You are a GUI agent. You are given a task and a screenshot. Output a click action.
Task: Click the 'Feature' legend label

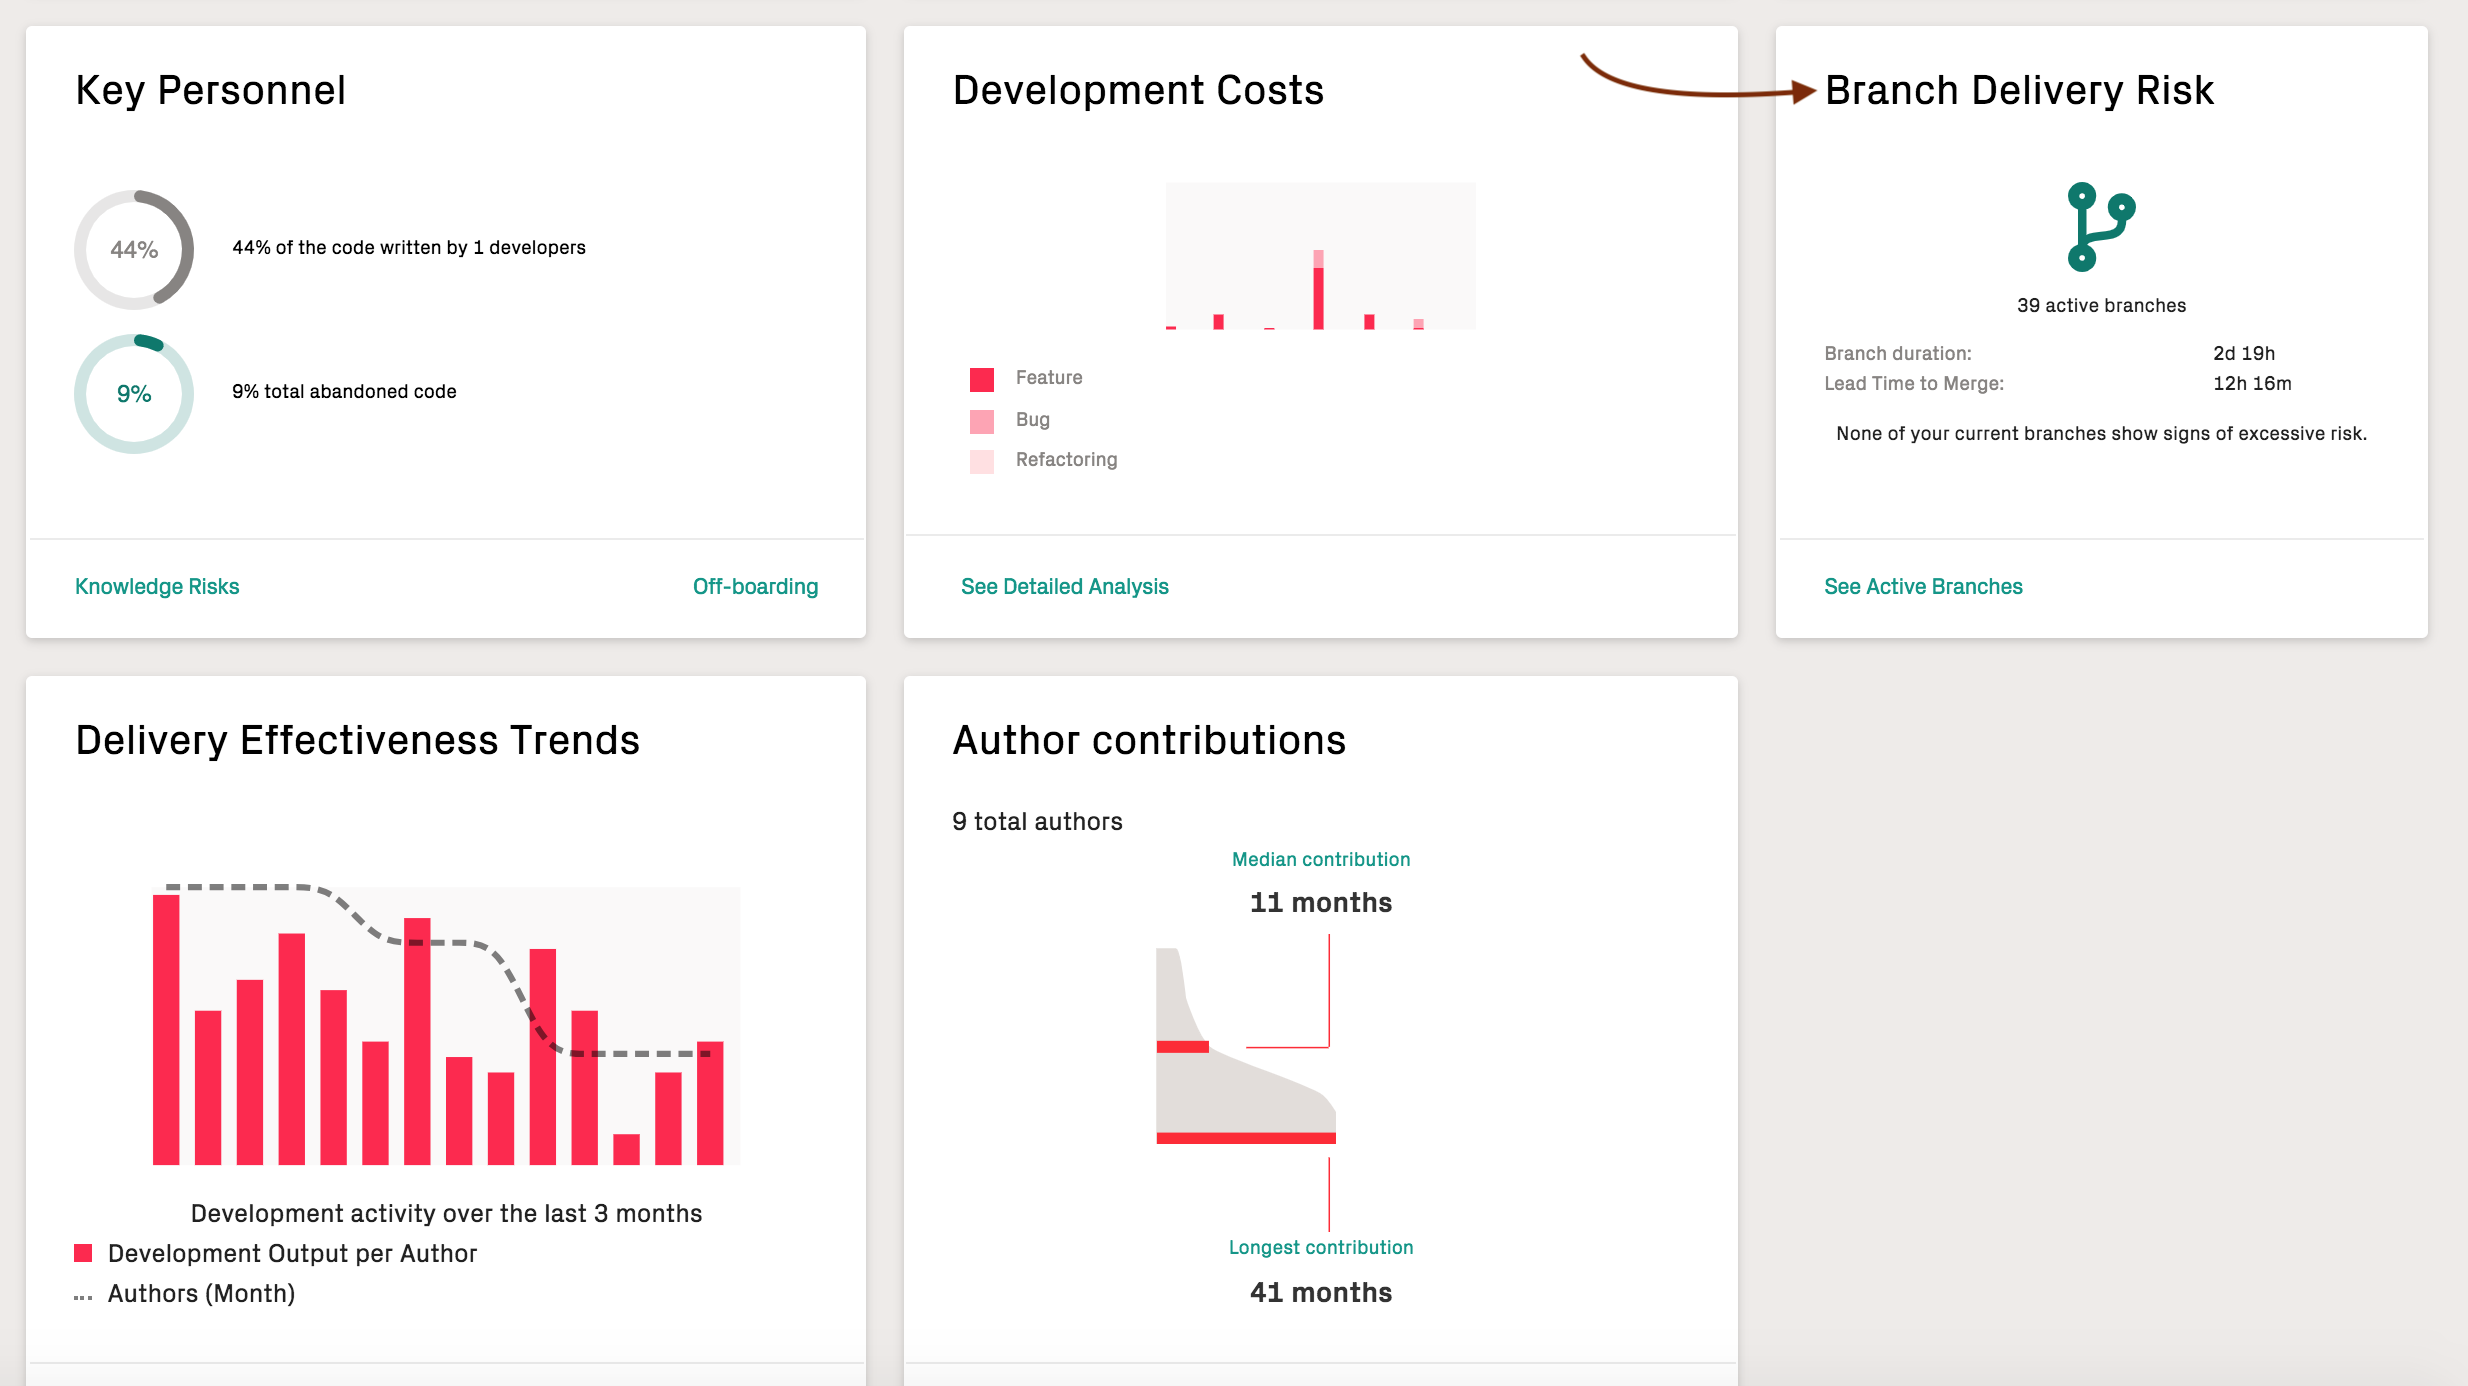(x=1049, y=378)
